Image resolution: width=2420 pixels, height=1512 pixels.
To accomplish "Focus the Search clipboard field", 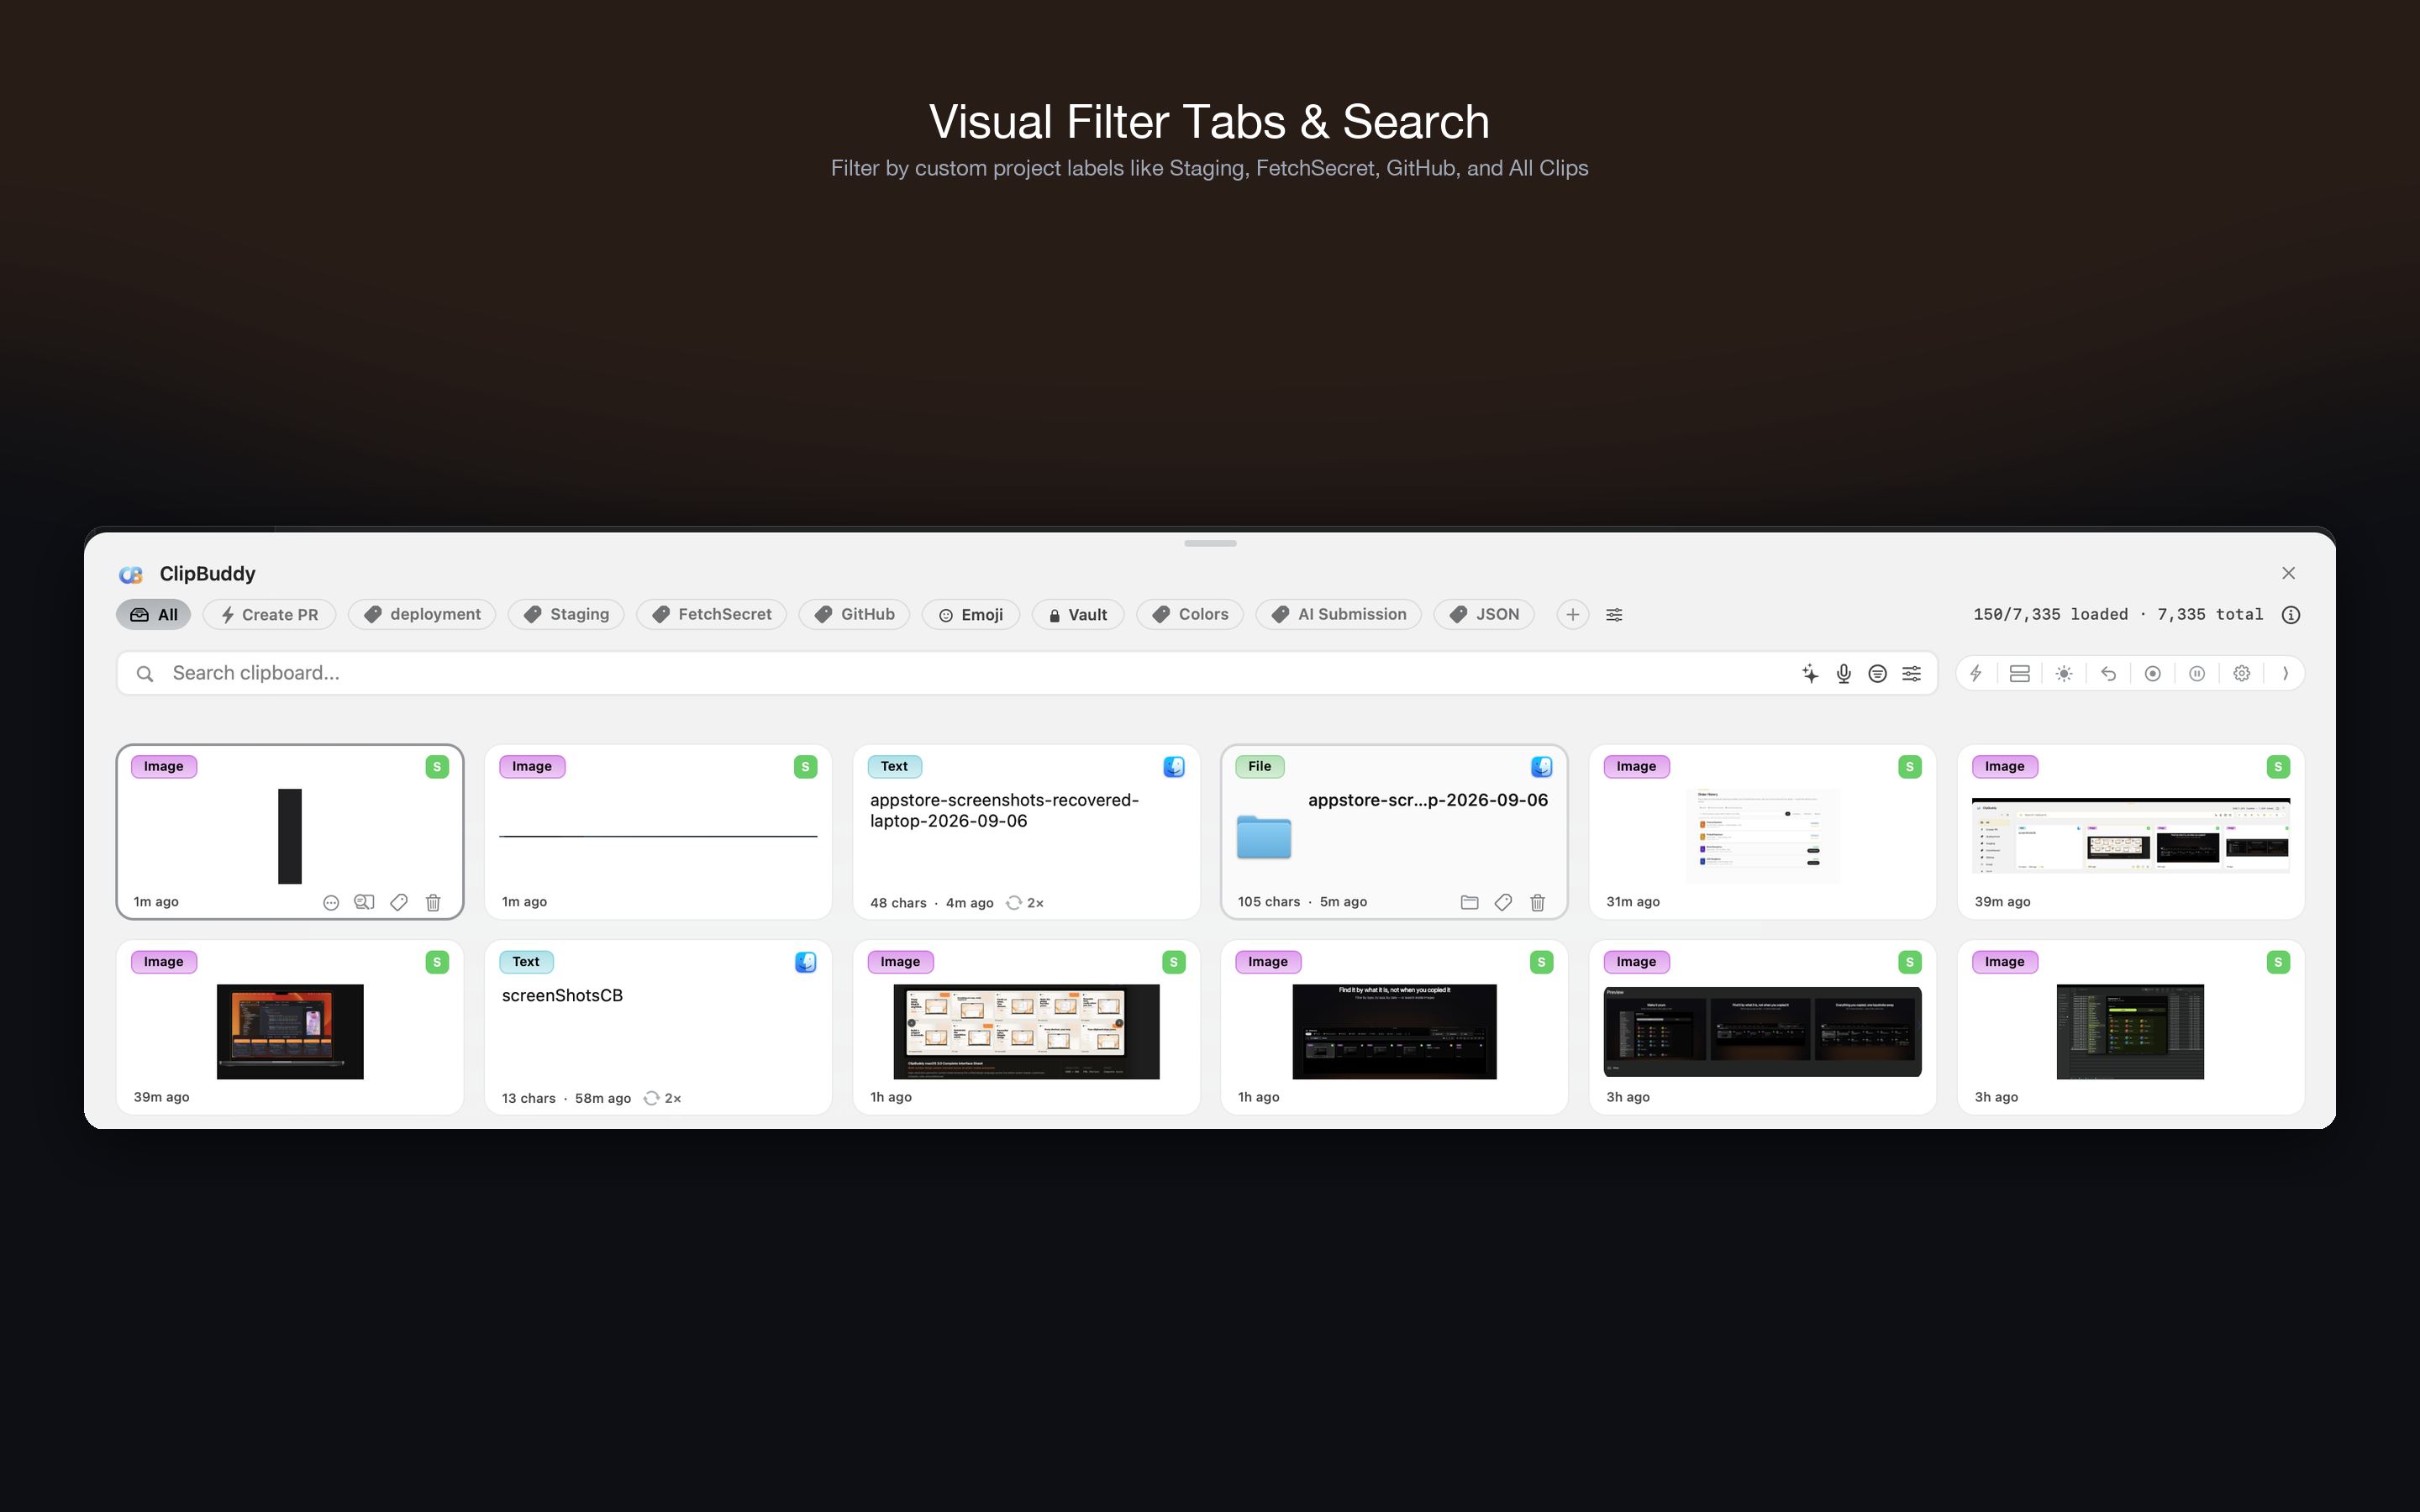I will click(1027, 674).
